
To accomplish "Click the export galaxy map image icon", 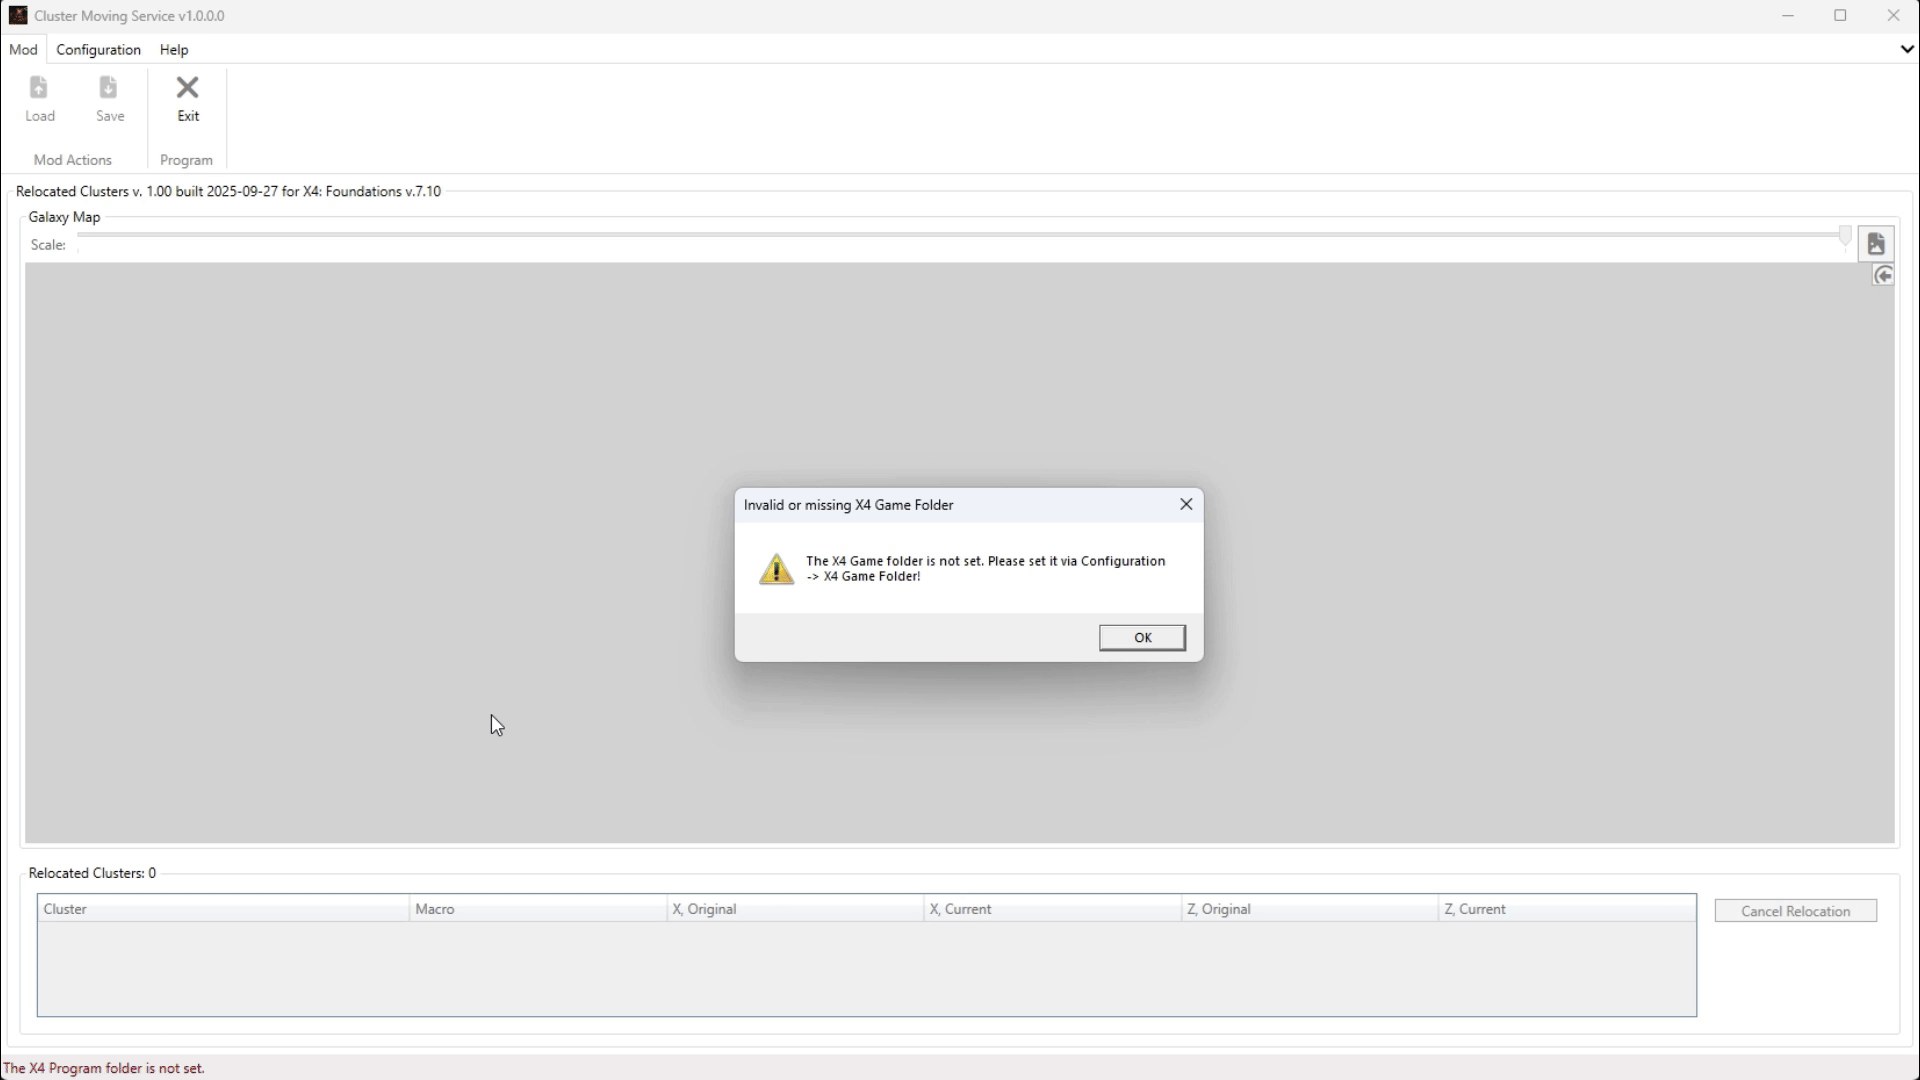I will (x=1876, y=244).
